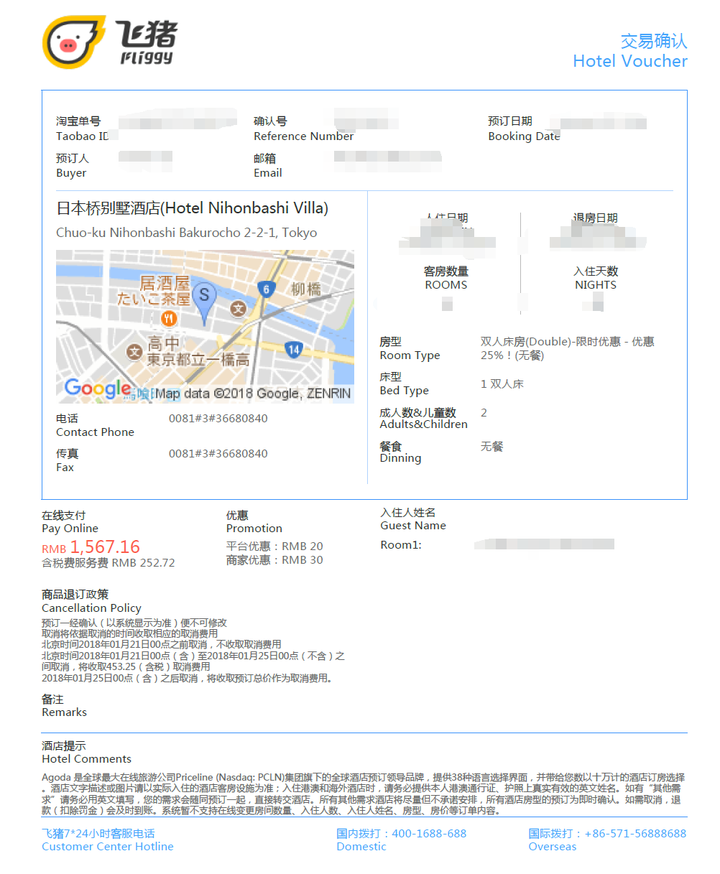The height and width of the screenshot is (874, 720).
Task: Click the school icon beside 高中 on map
Action: [x=134, y=352]
